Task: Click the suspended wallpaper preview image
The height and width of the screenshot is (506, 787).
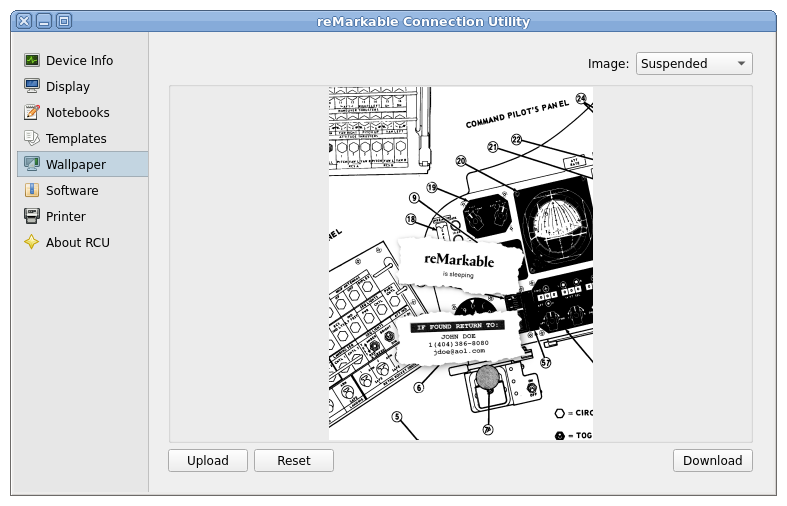Action: click(461, 264)
